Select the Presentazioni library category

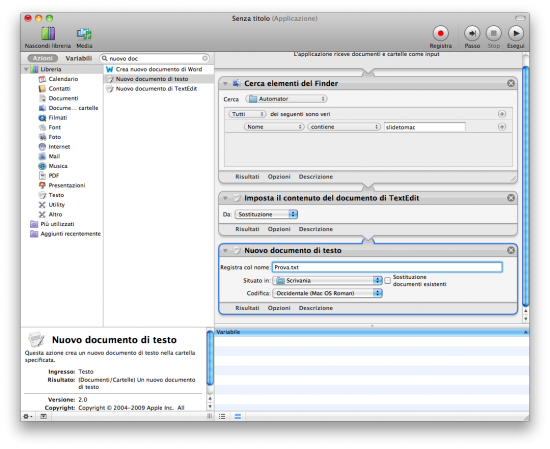[x=67, y=185]
